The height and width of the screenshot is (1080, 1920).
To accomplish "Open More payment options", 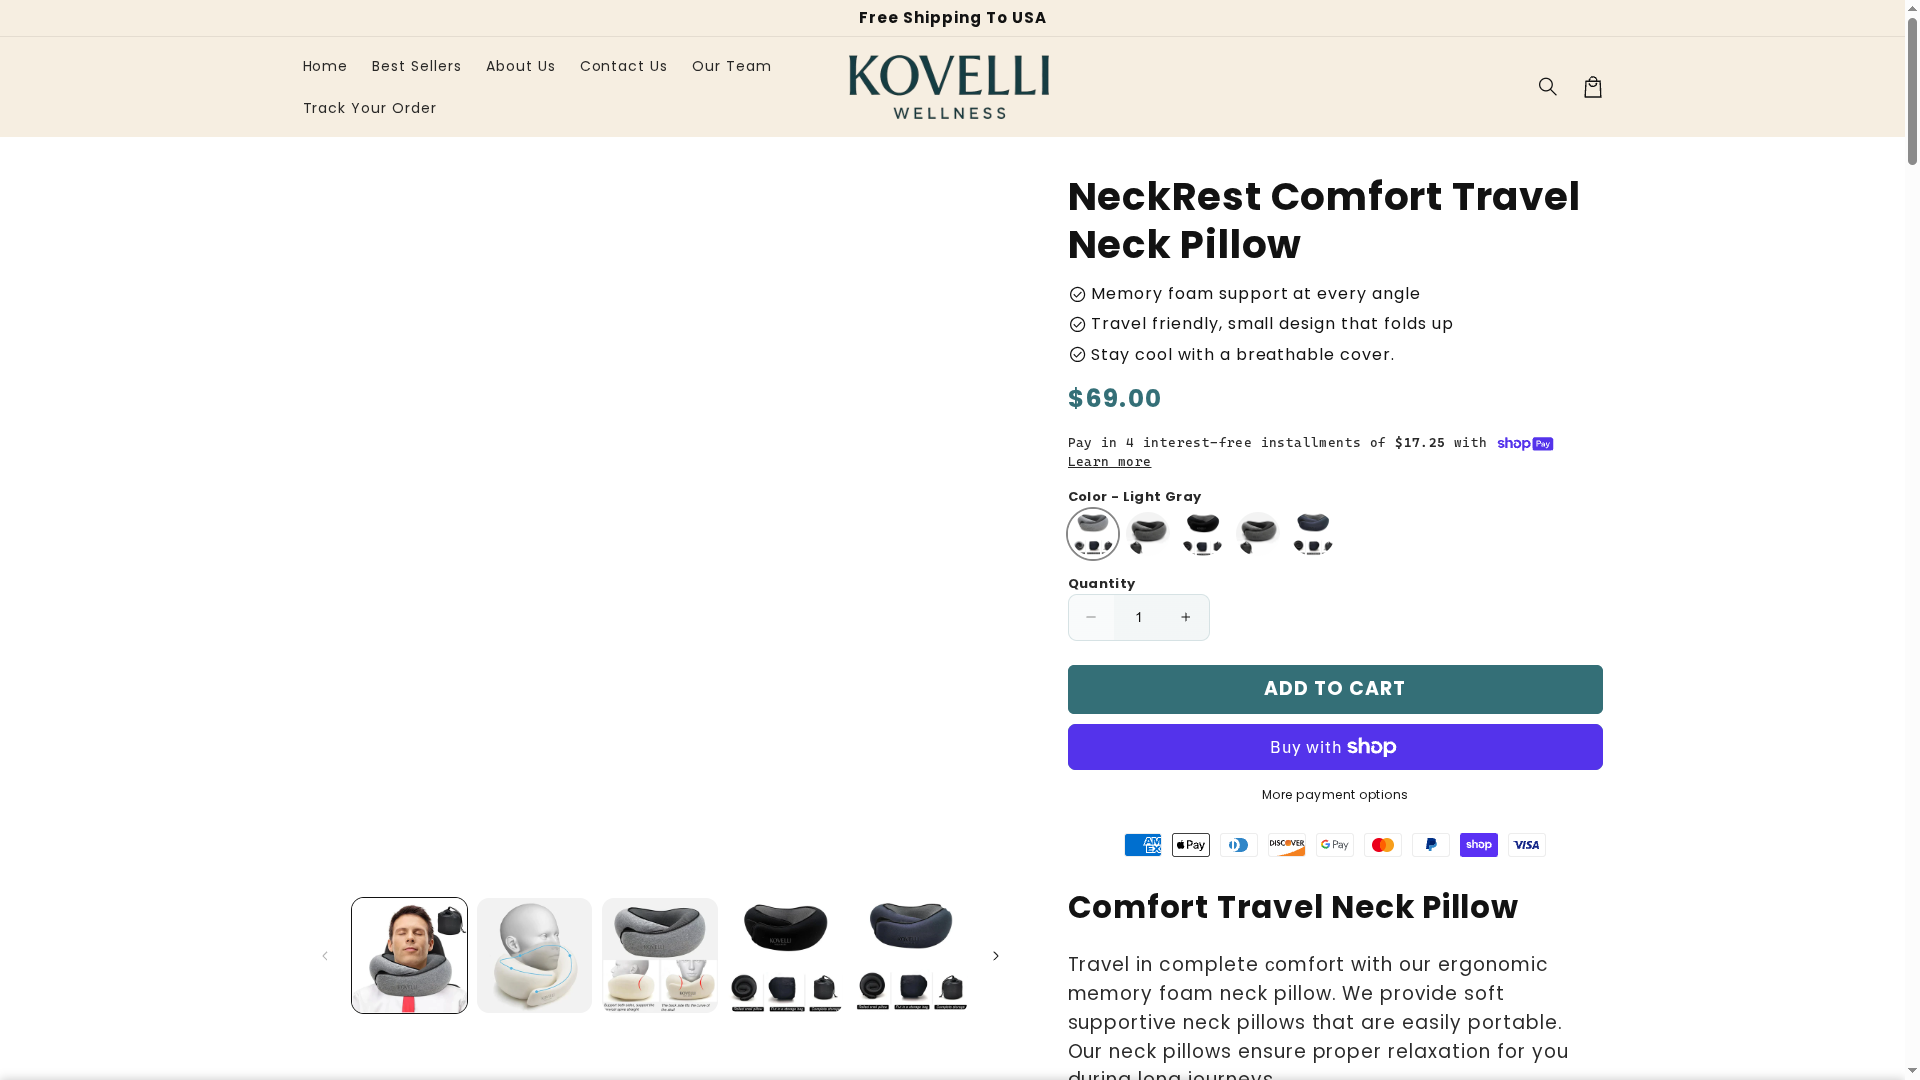I will (1334, 794).
